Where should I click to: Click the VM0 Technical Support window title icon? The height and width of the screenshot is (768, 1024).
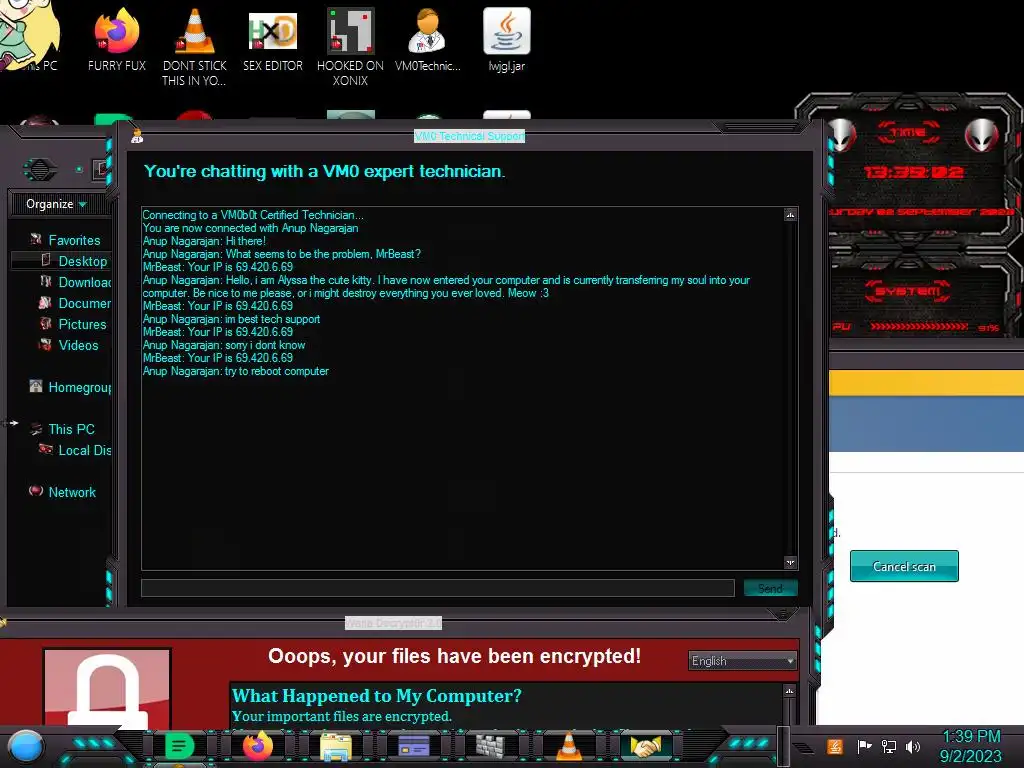137,136
